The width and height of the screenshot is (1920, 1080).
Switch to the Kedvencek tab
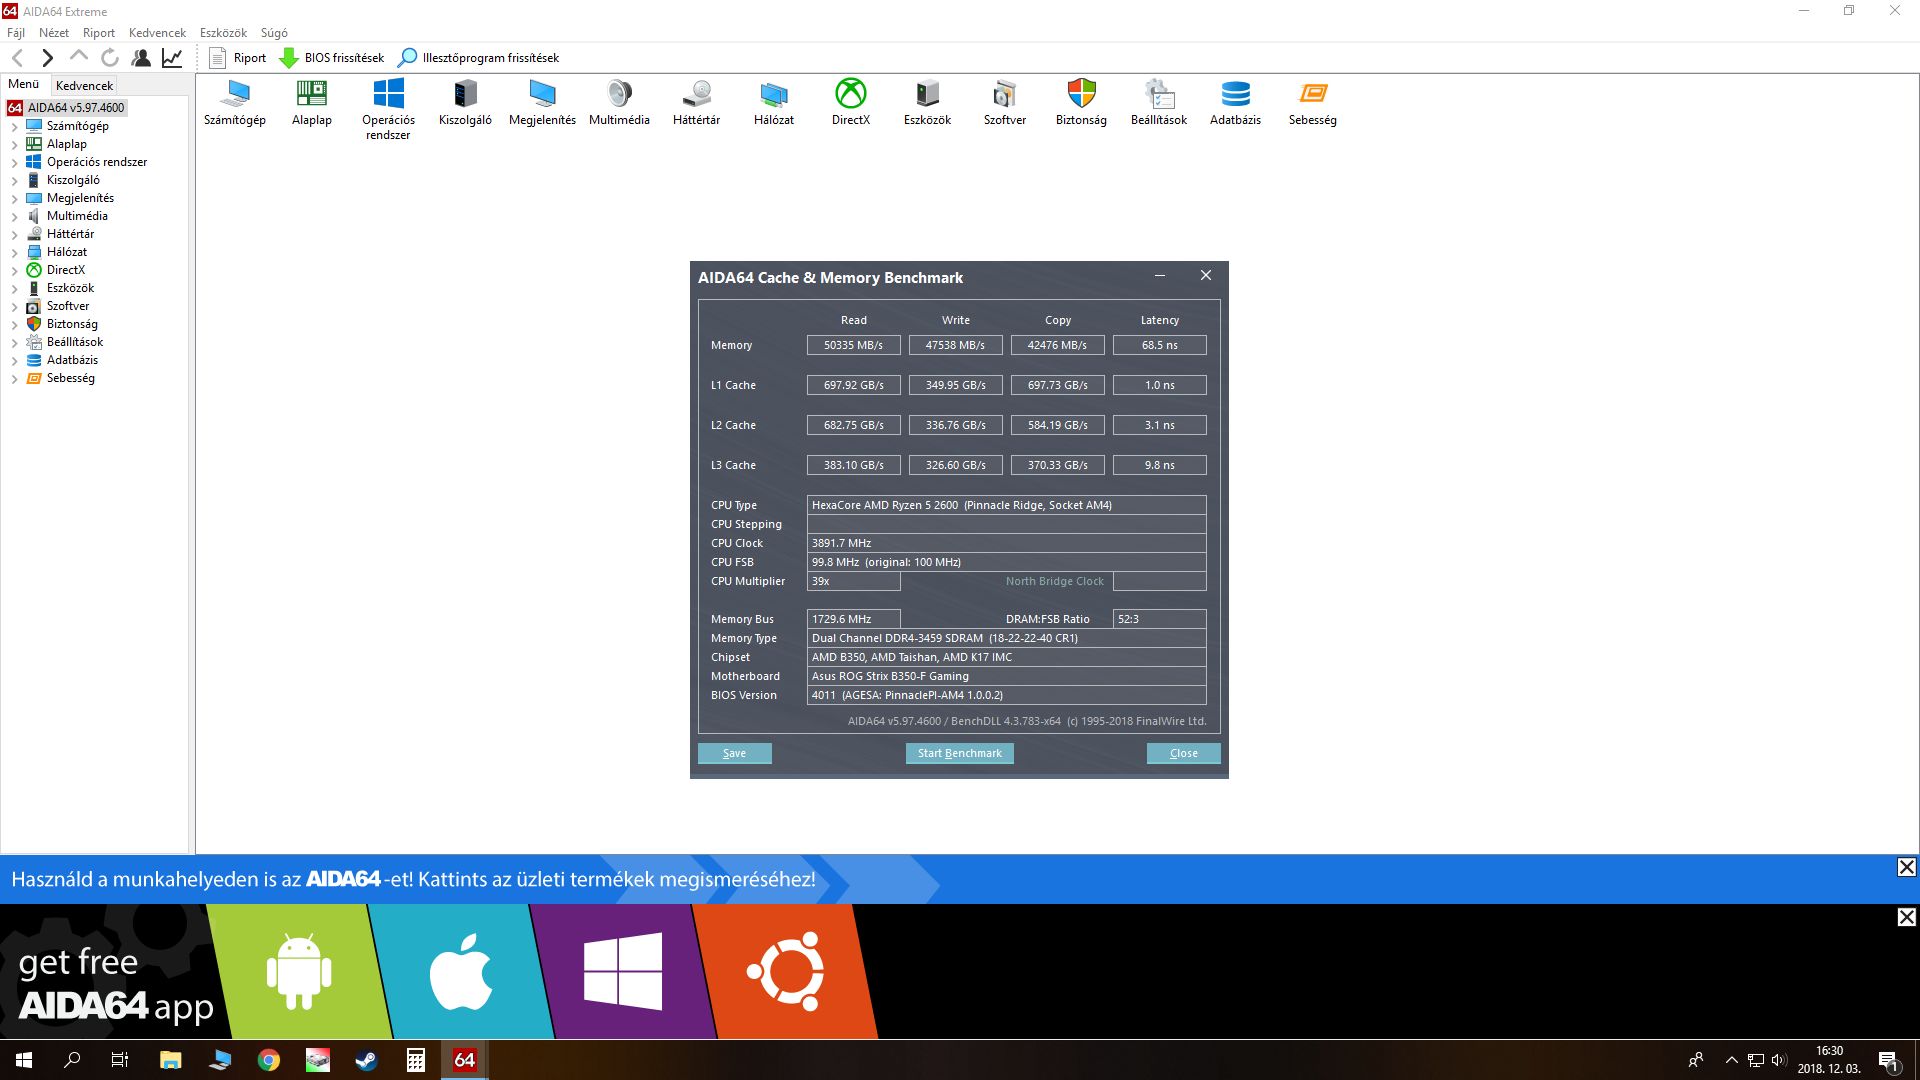84,86
